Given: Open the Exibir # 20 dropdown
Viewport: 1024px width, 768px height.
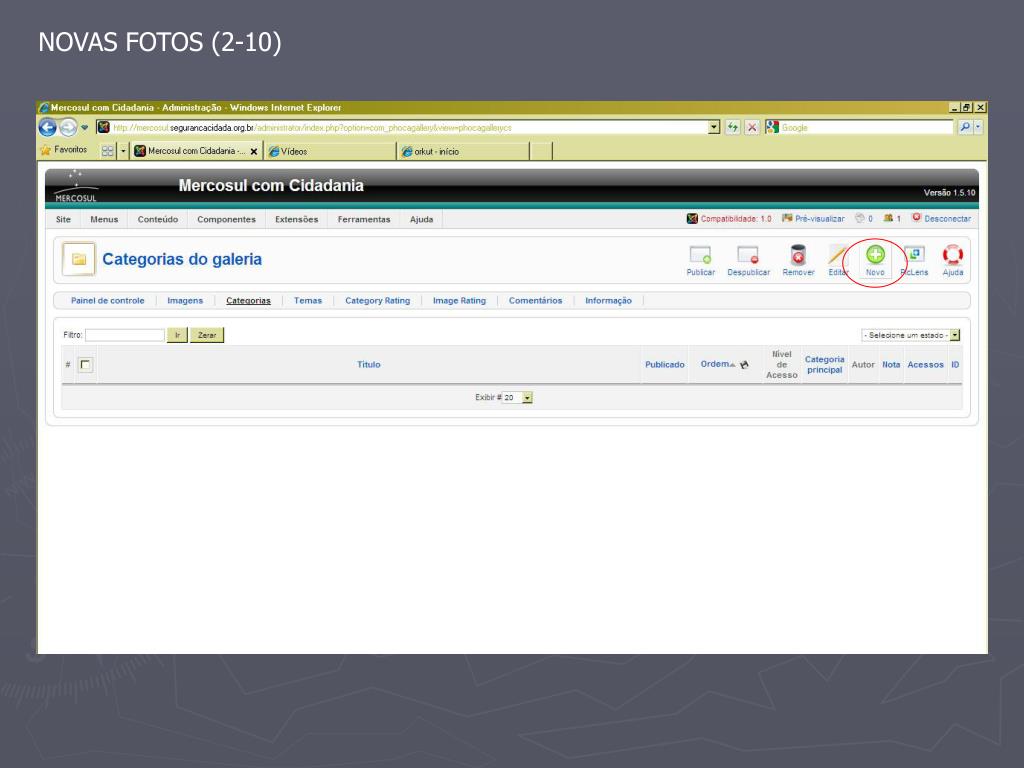Looking at the screenshot, I should tap(517, 397).
